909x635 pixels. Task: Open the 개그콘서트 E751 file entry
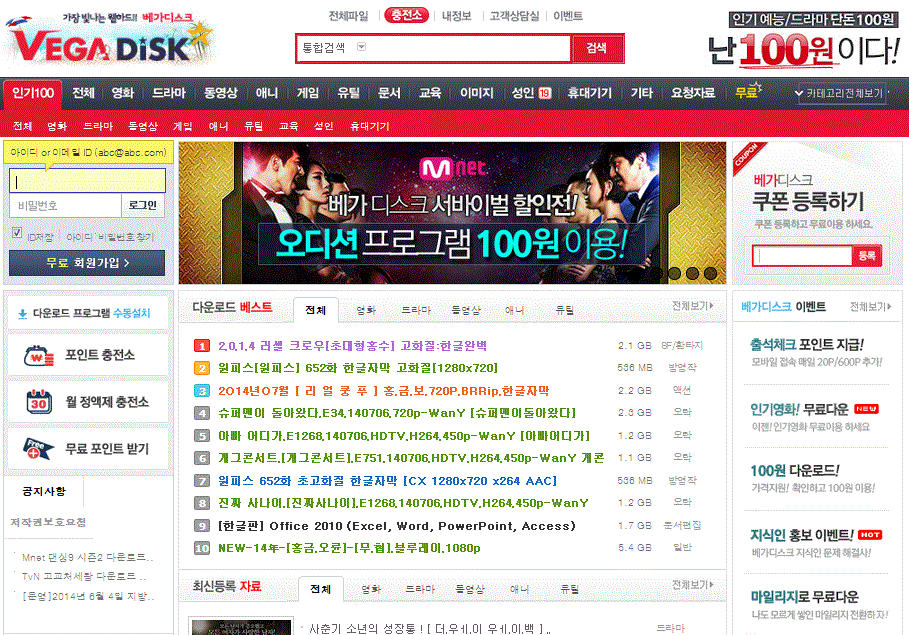tap(411, 458)
